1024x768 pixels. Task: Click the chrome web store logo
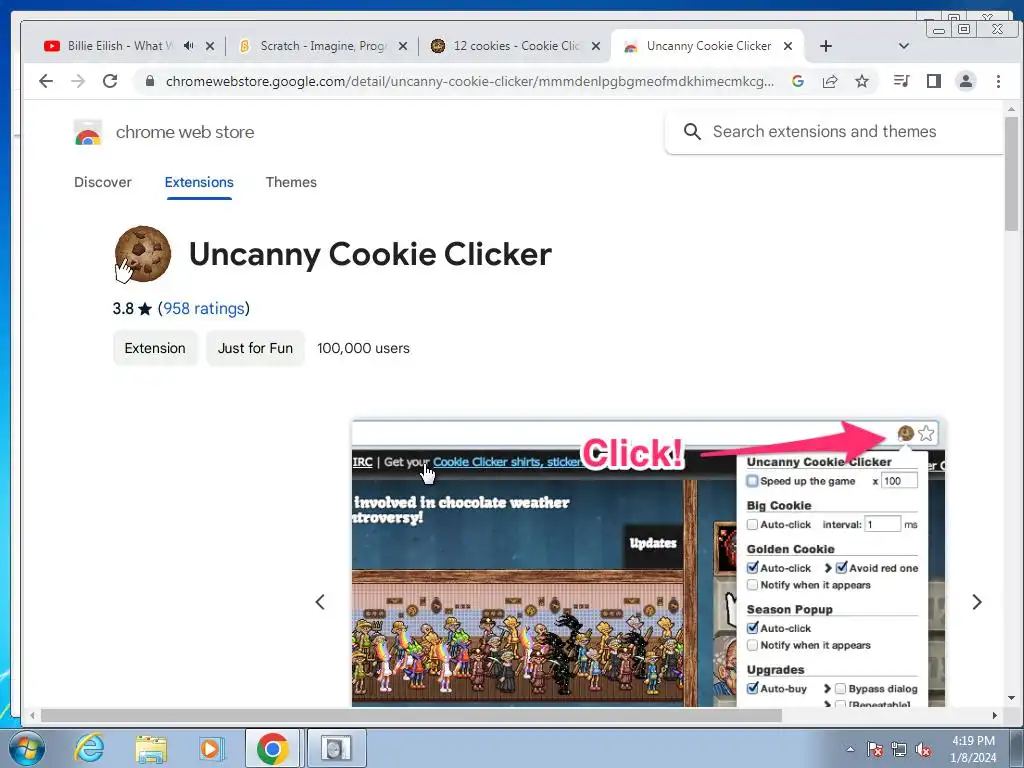[88, 133]
